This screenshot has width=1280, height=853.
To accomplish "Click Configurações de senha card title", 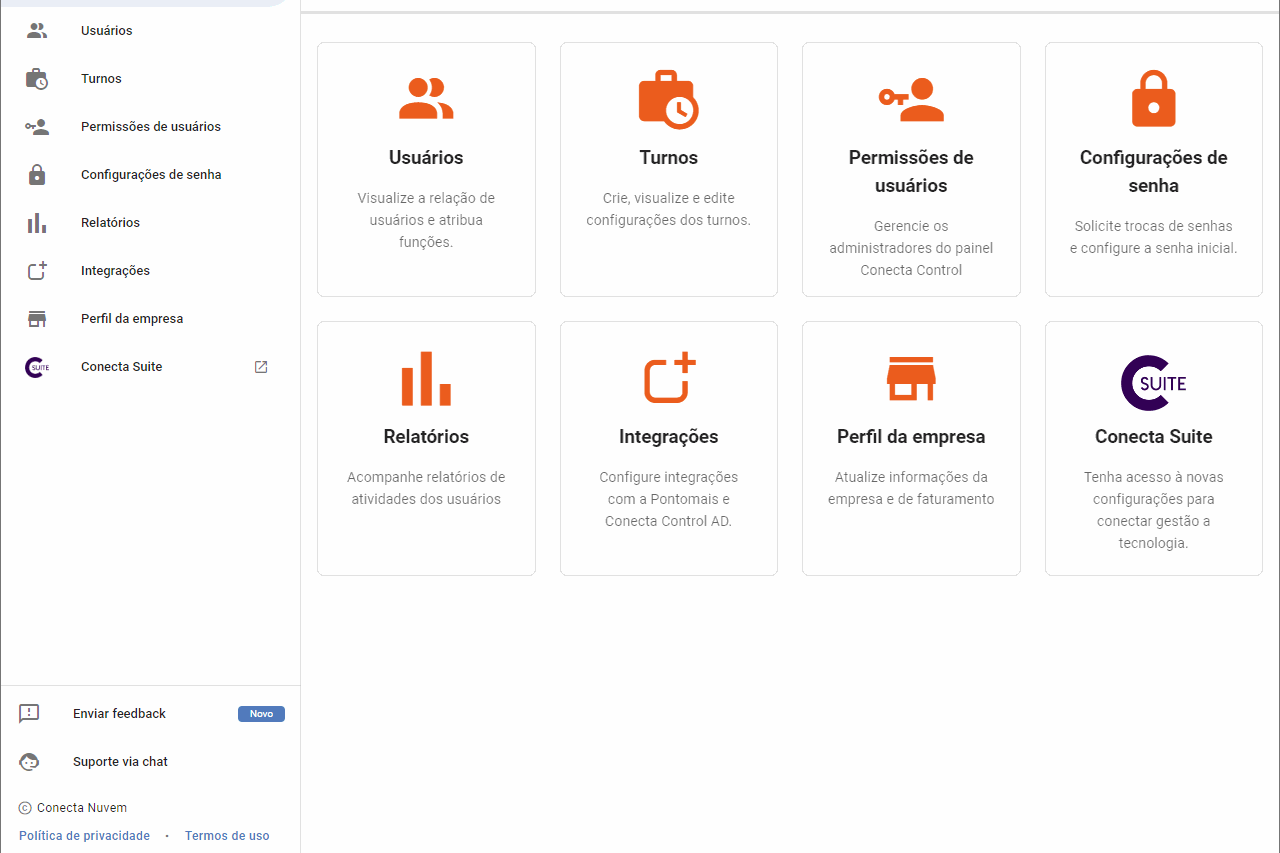I will [1154, 172].
